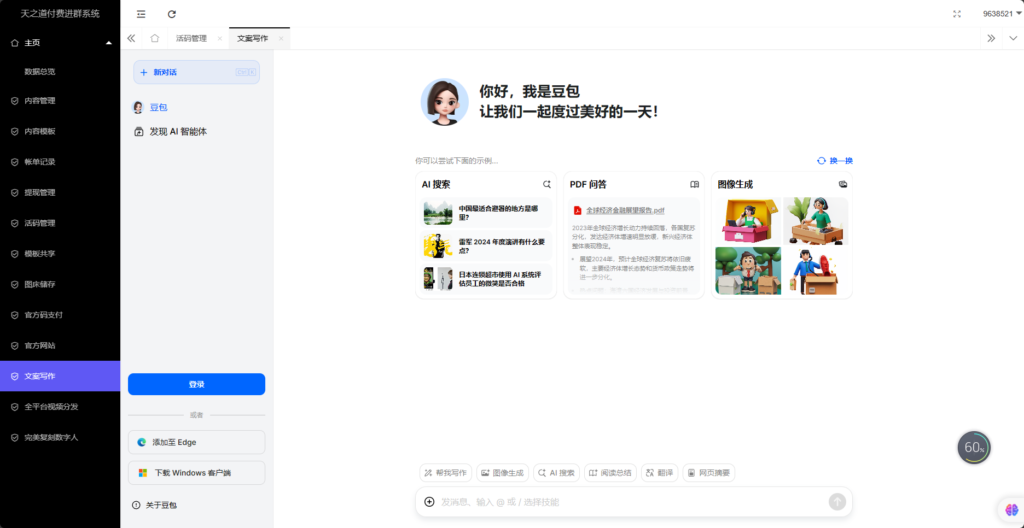Close the 活码管理 tab

pos(219,39)
